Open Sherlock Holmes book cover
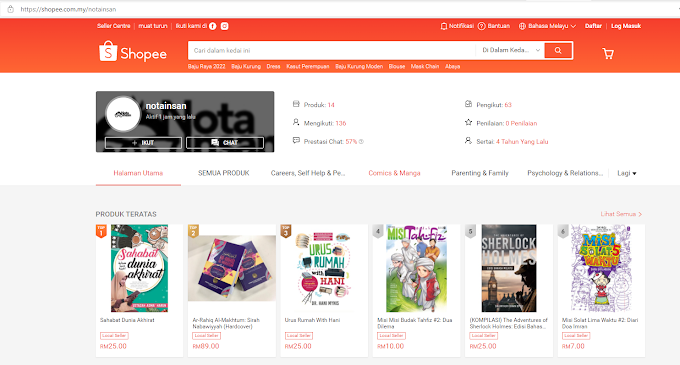Image resolution: width=680 pixels, height=365 pixels. [509, 268]
